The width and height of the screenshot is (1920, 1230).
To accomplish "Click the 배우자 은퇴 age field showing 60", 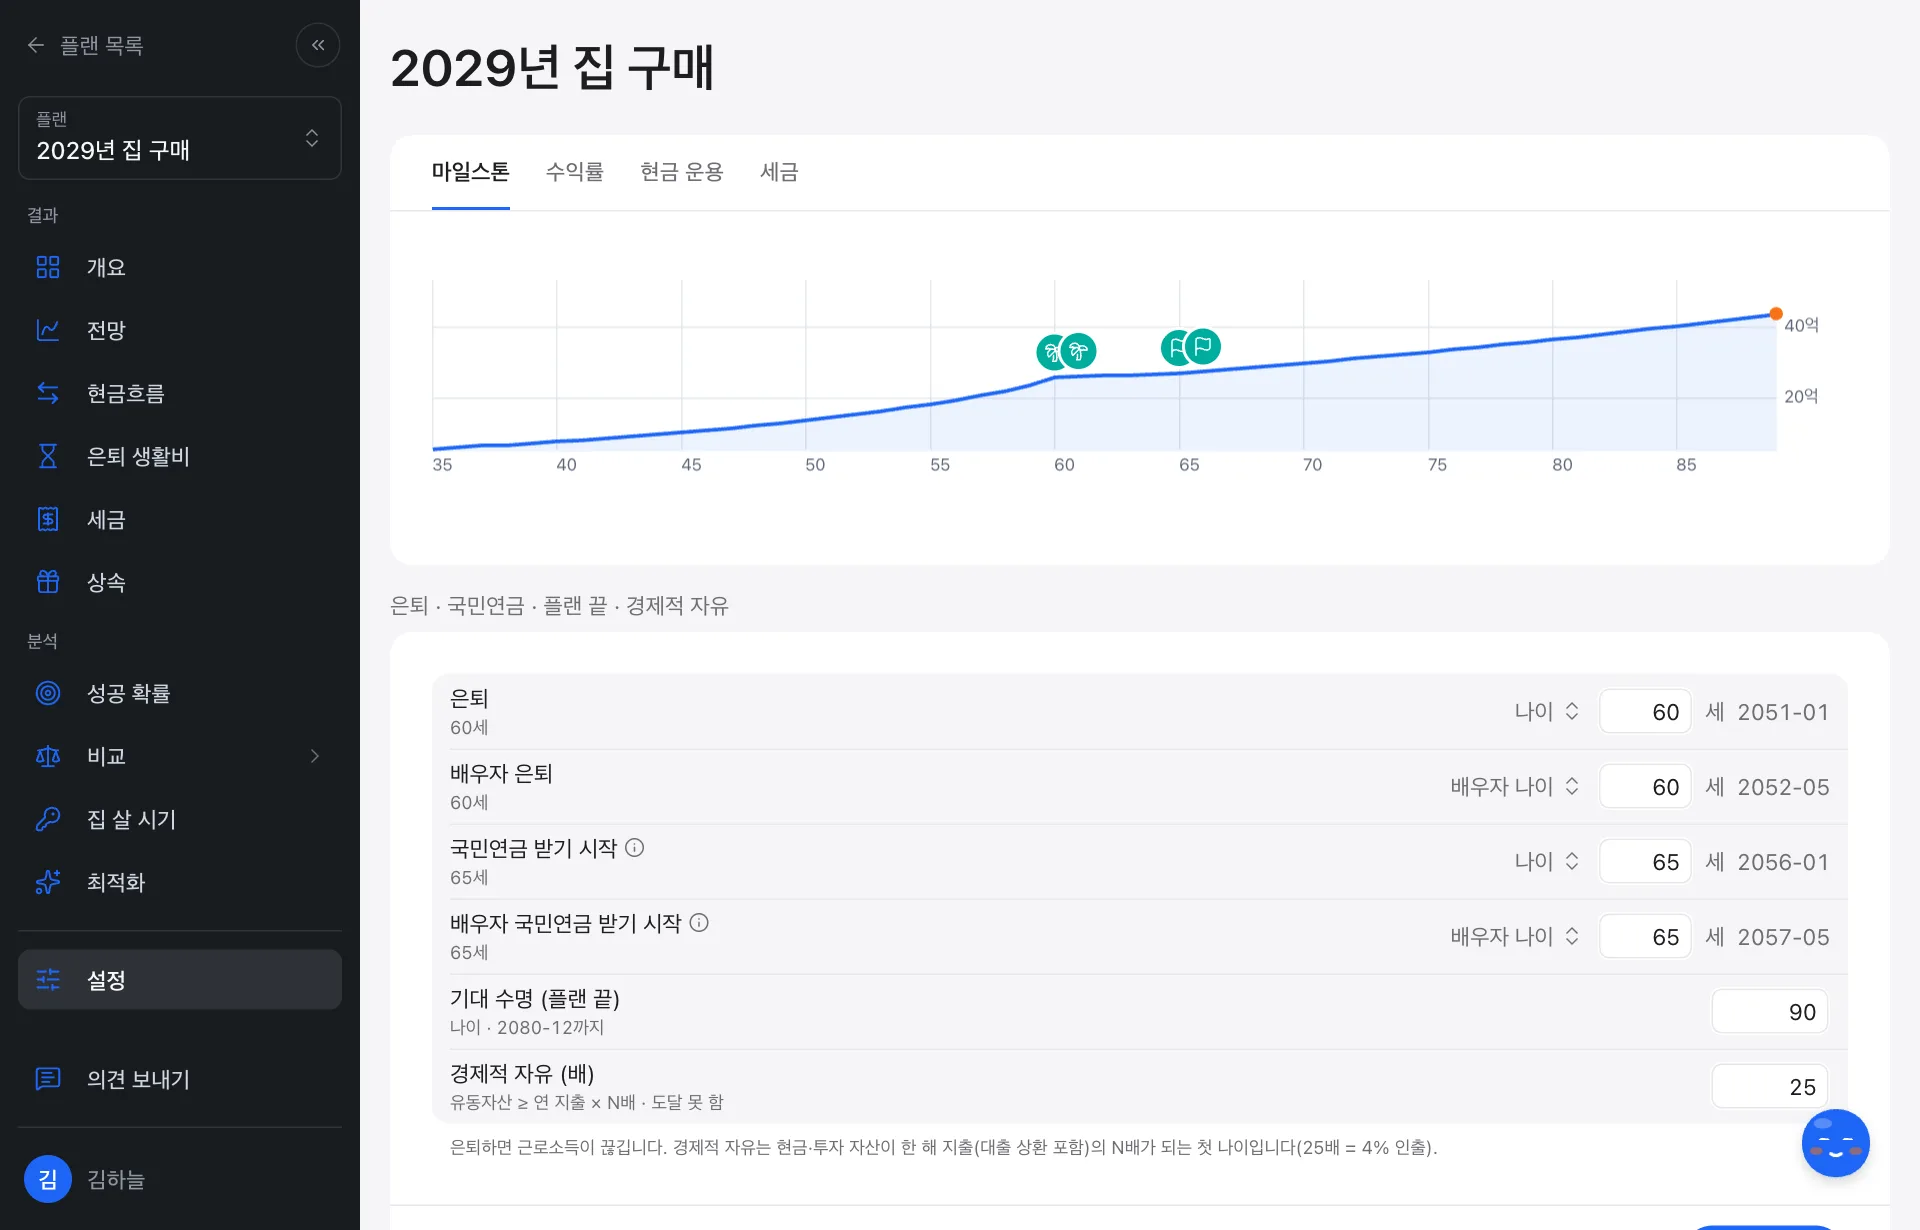I will point(1645,787).
